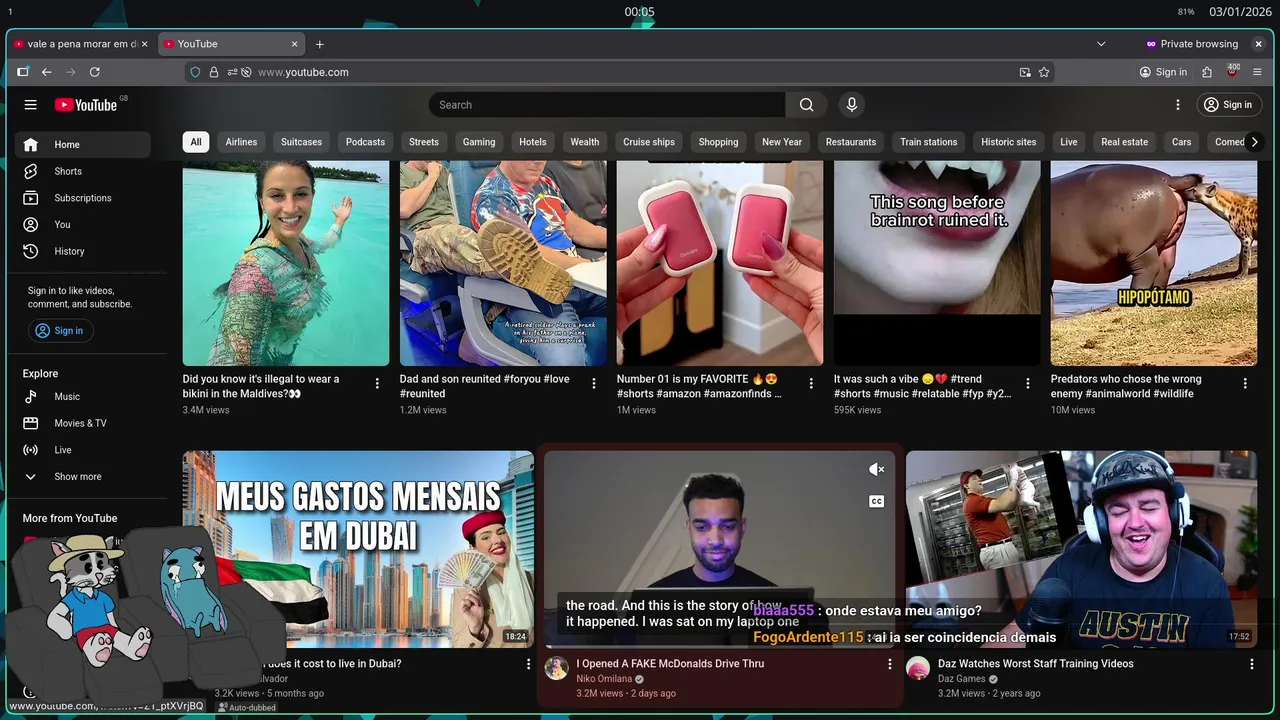Image resolution: width=1280 pixels, height=720 pixels.
Task: Open the You section in sidebar
Action: point(83,224)
